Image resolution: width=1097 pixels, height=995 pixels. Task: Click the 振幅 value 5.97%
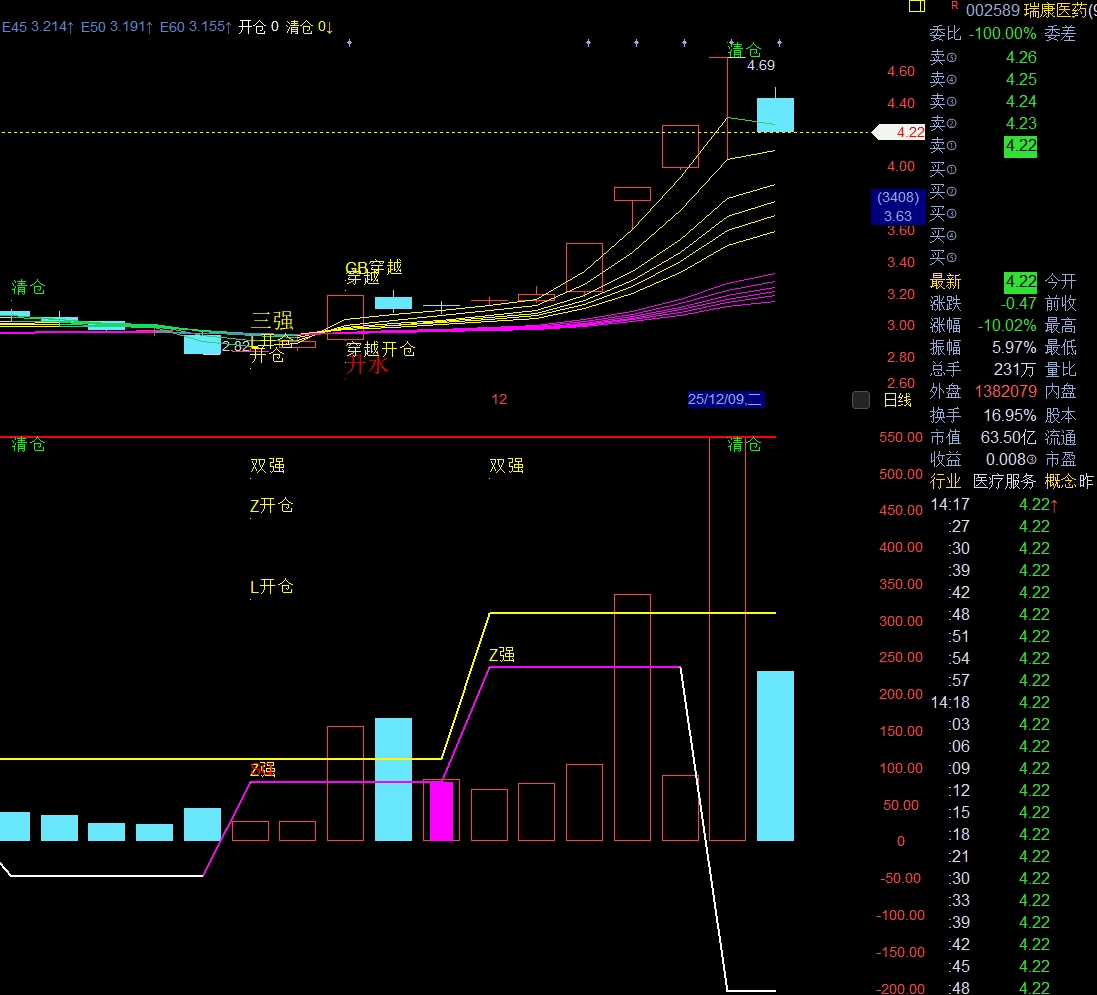click(1014, 347)
